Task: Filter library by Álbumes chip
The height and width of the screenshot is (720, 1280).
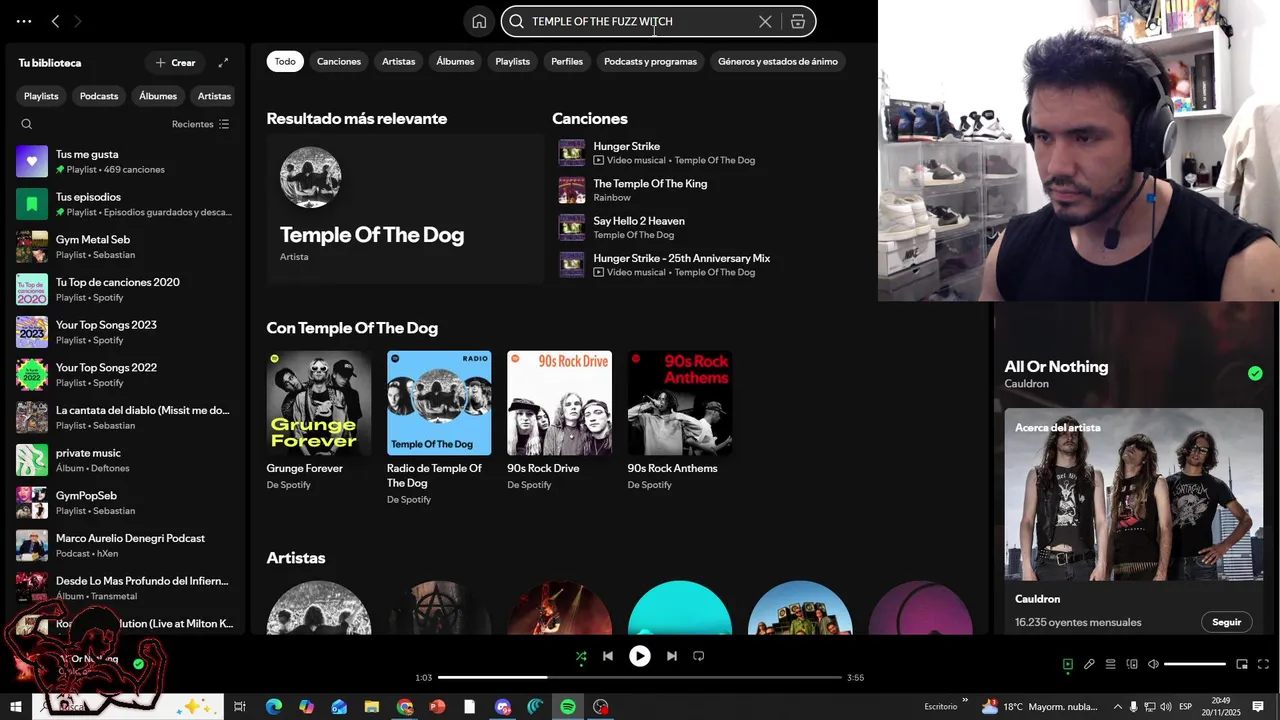Action: click(158, 96)
